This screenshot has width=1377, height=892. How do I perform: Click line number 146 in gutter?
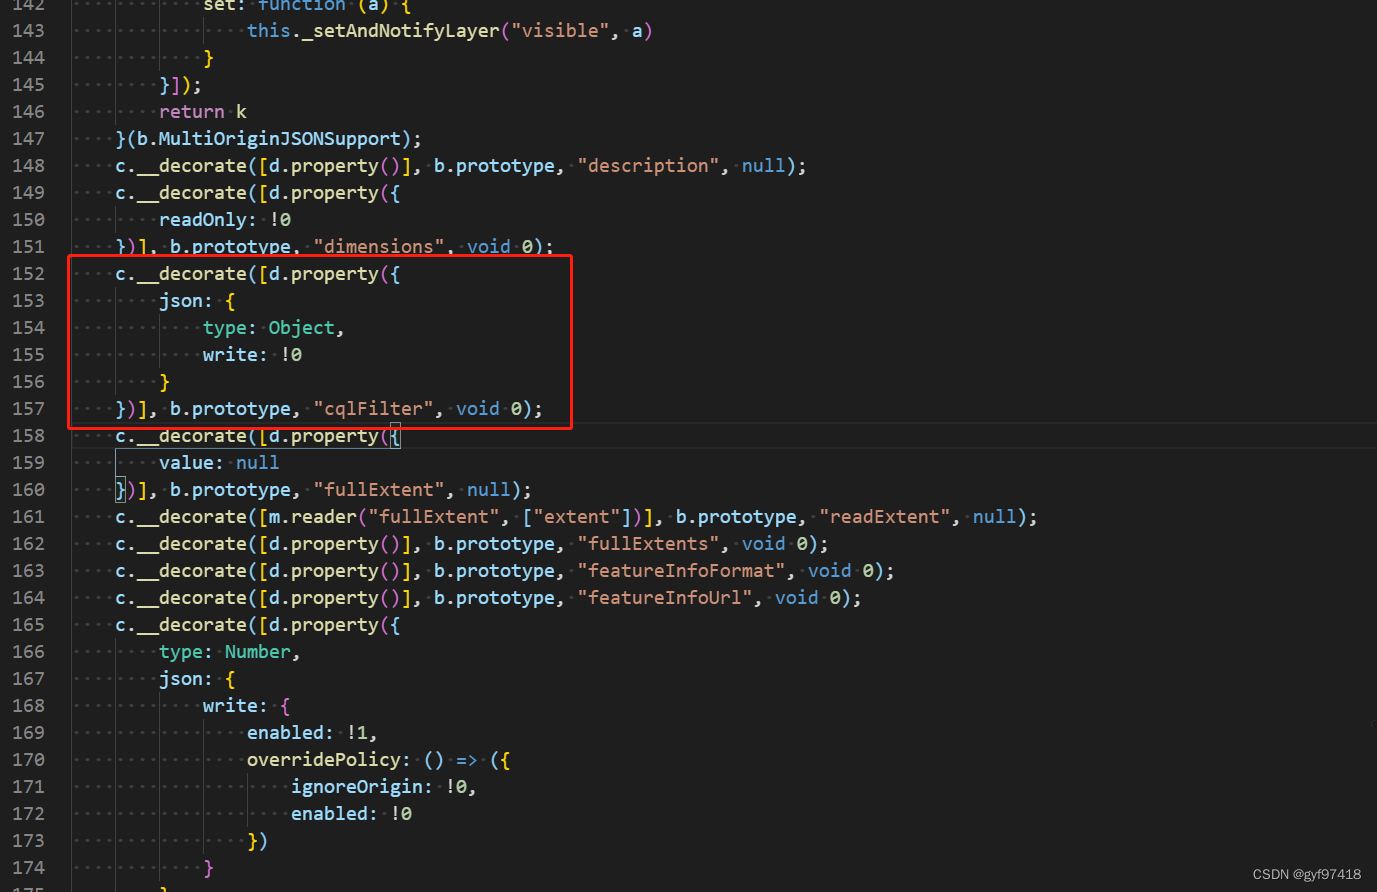pyautogui.click(x=29, y=112)
